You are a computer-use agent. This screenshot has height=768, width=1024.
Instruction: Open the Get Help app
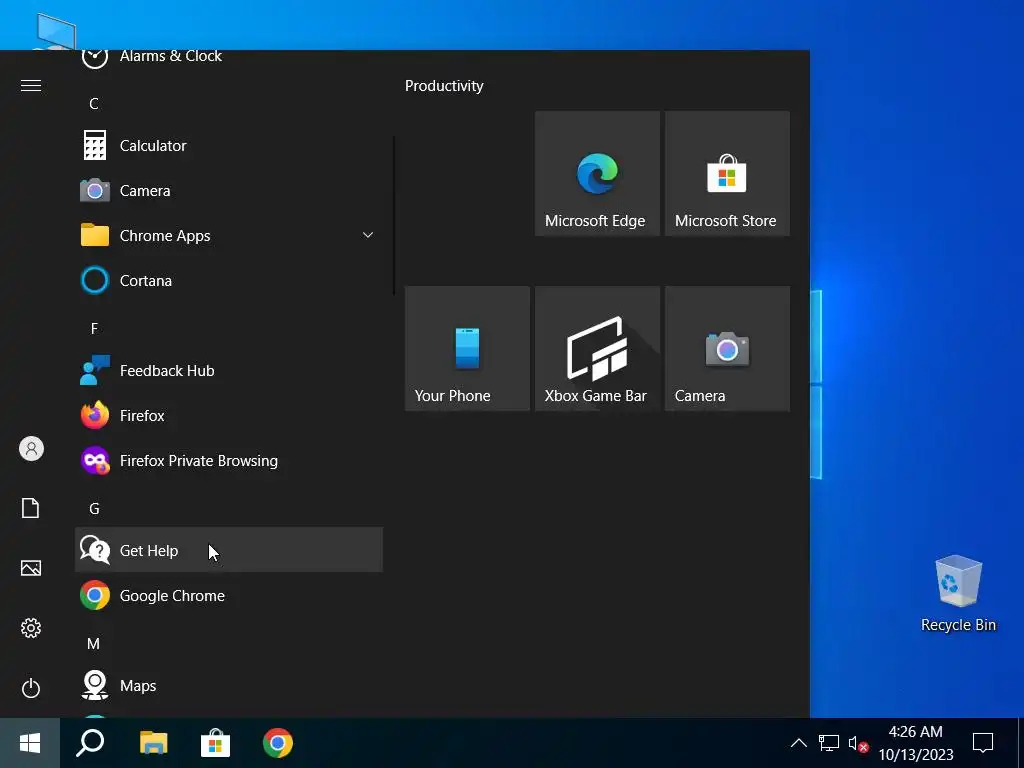229,550
